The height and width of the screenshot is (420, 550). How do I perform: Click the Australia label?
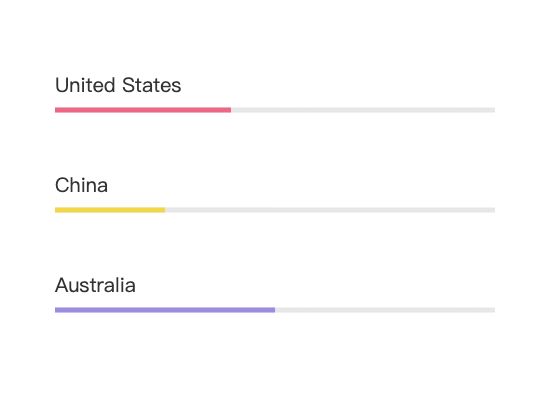tap(95, 285)
